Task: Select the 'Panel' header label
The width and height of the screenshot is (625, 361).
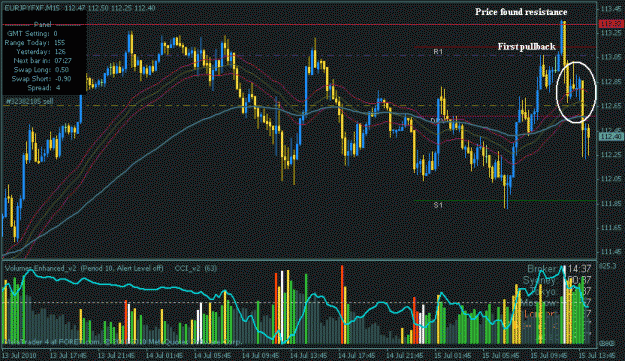Action: (x=43, y=25)
